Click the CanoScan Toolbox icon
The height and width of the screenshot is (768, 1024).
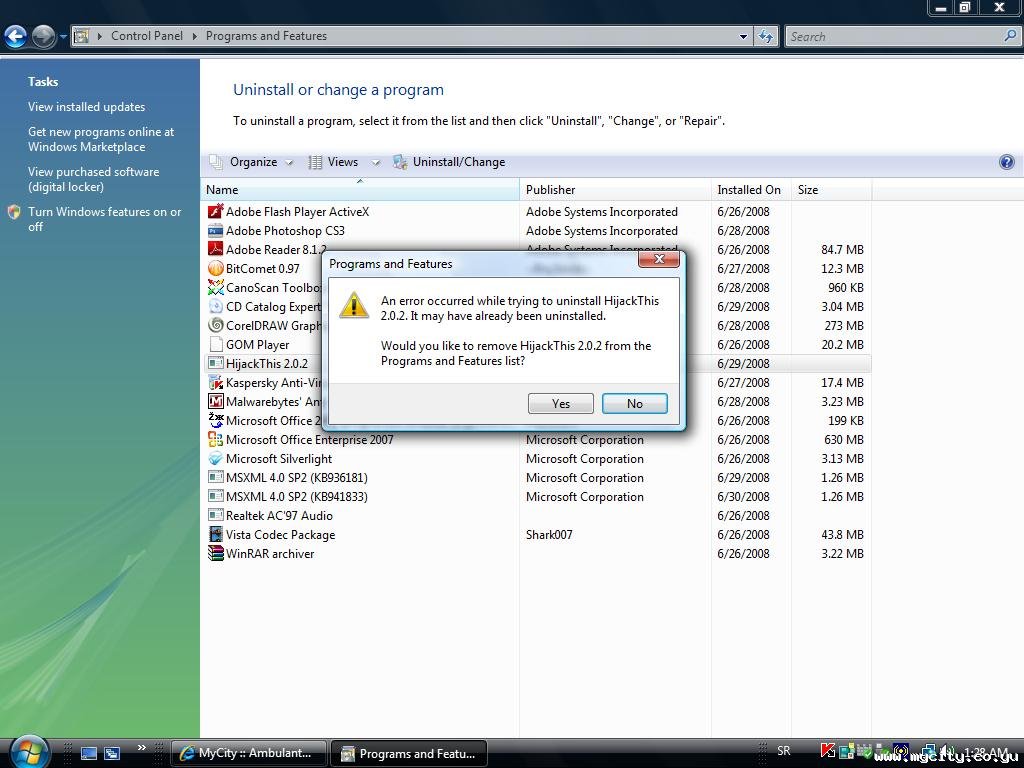(216, 287)
